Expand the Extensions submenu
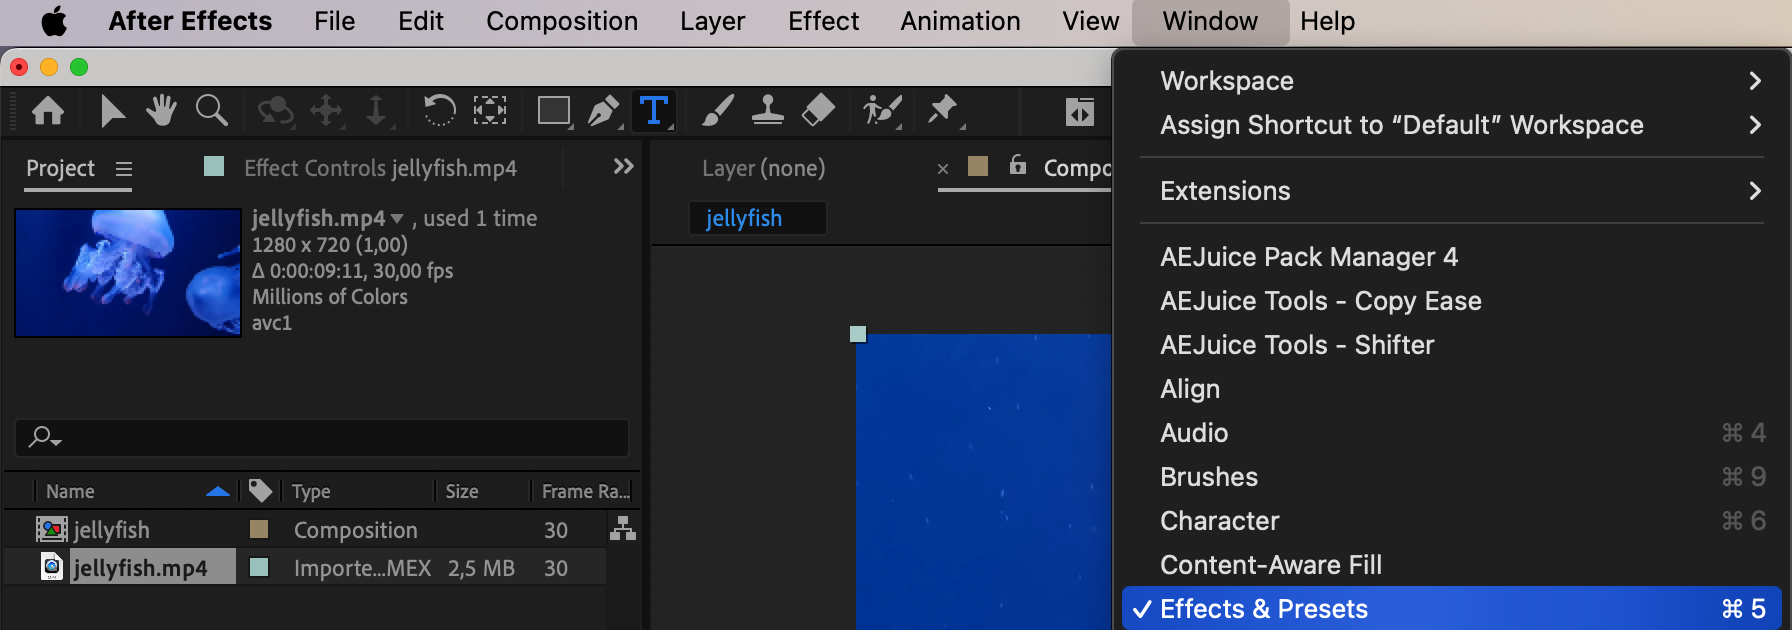 1452,191
